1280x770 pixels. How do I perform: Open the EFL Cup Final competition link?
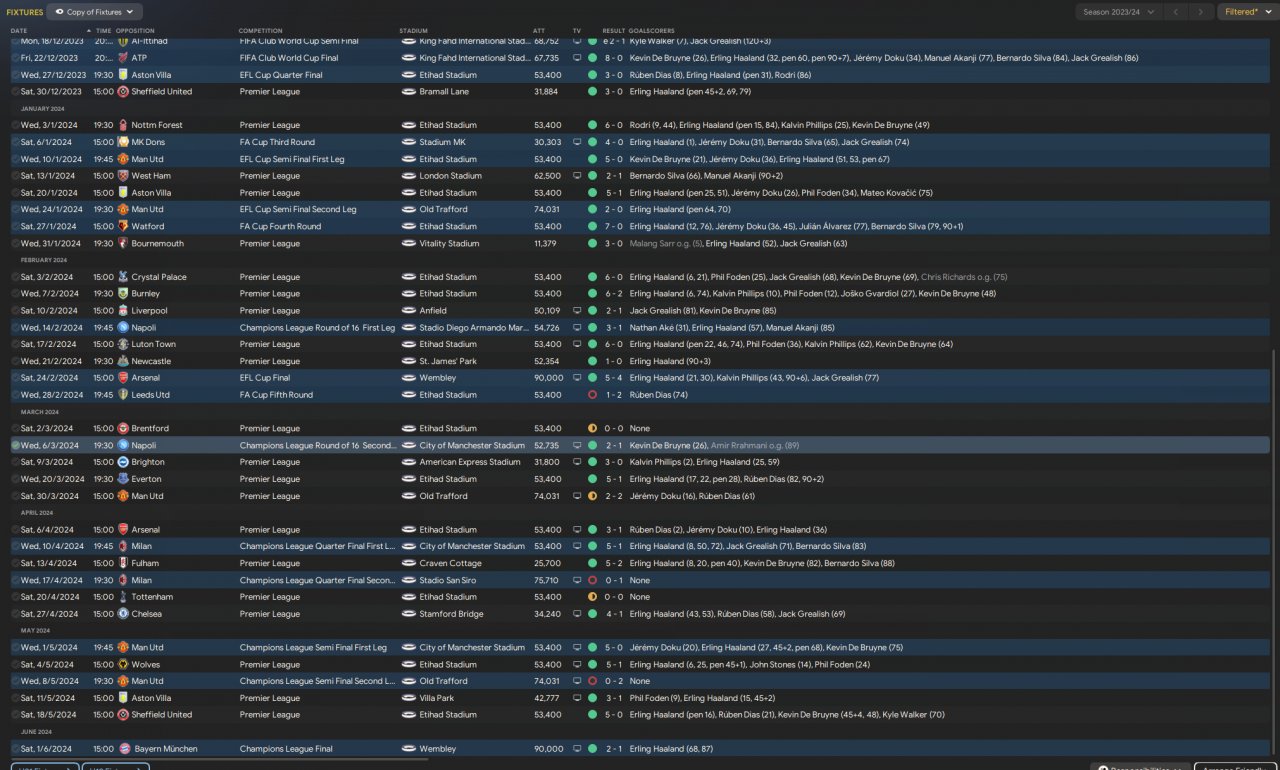(x=266, y=378)
